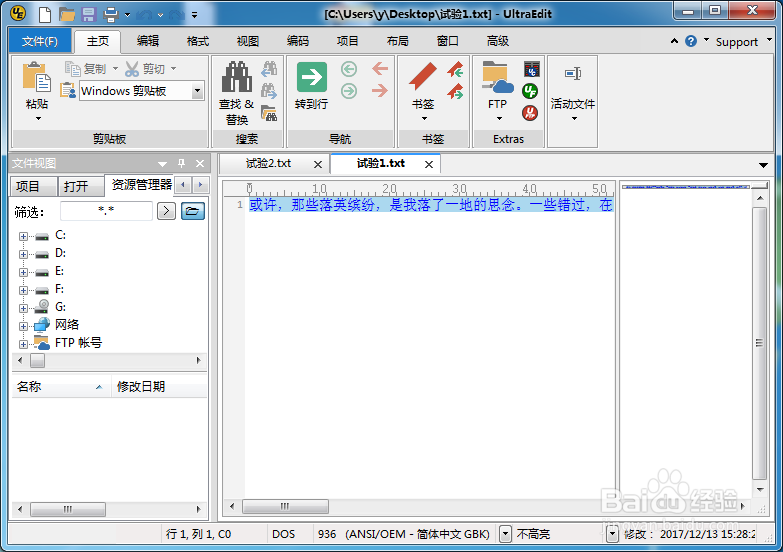783x552 pixels.
Task: Click the help question mark icon
Action: tap(691, 41)
